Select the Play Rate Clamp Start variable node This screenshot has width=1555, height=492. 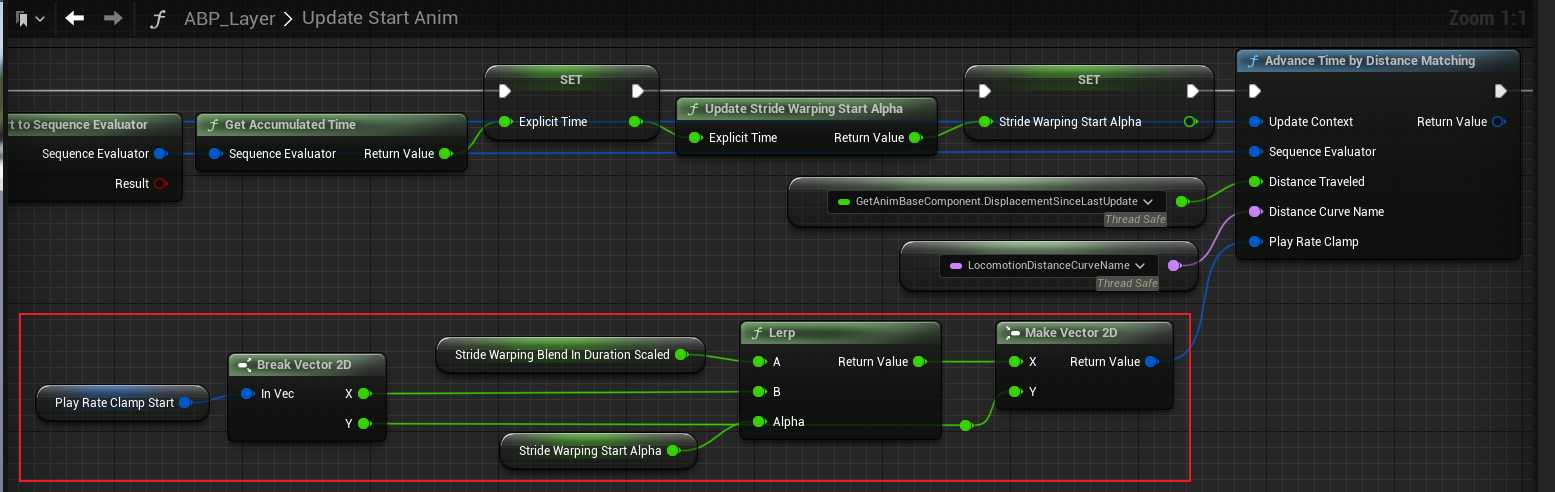114,403
